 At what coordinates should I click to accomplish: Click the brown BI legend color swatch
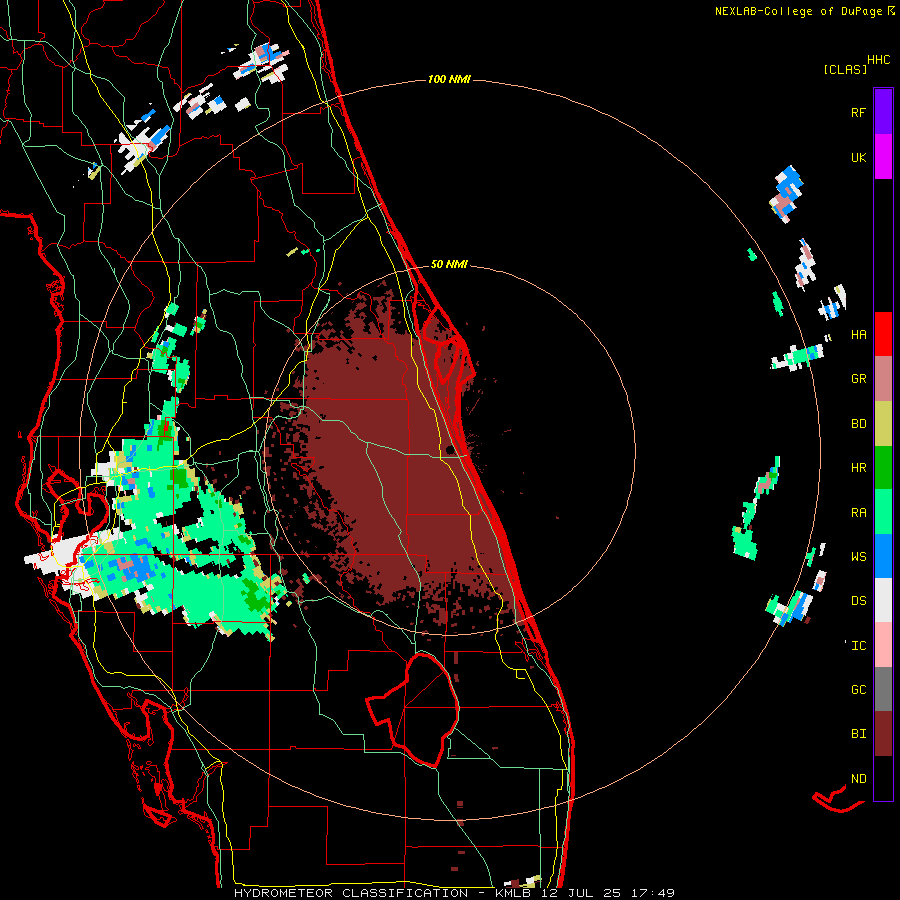[883, 734]
